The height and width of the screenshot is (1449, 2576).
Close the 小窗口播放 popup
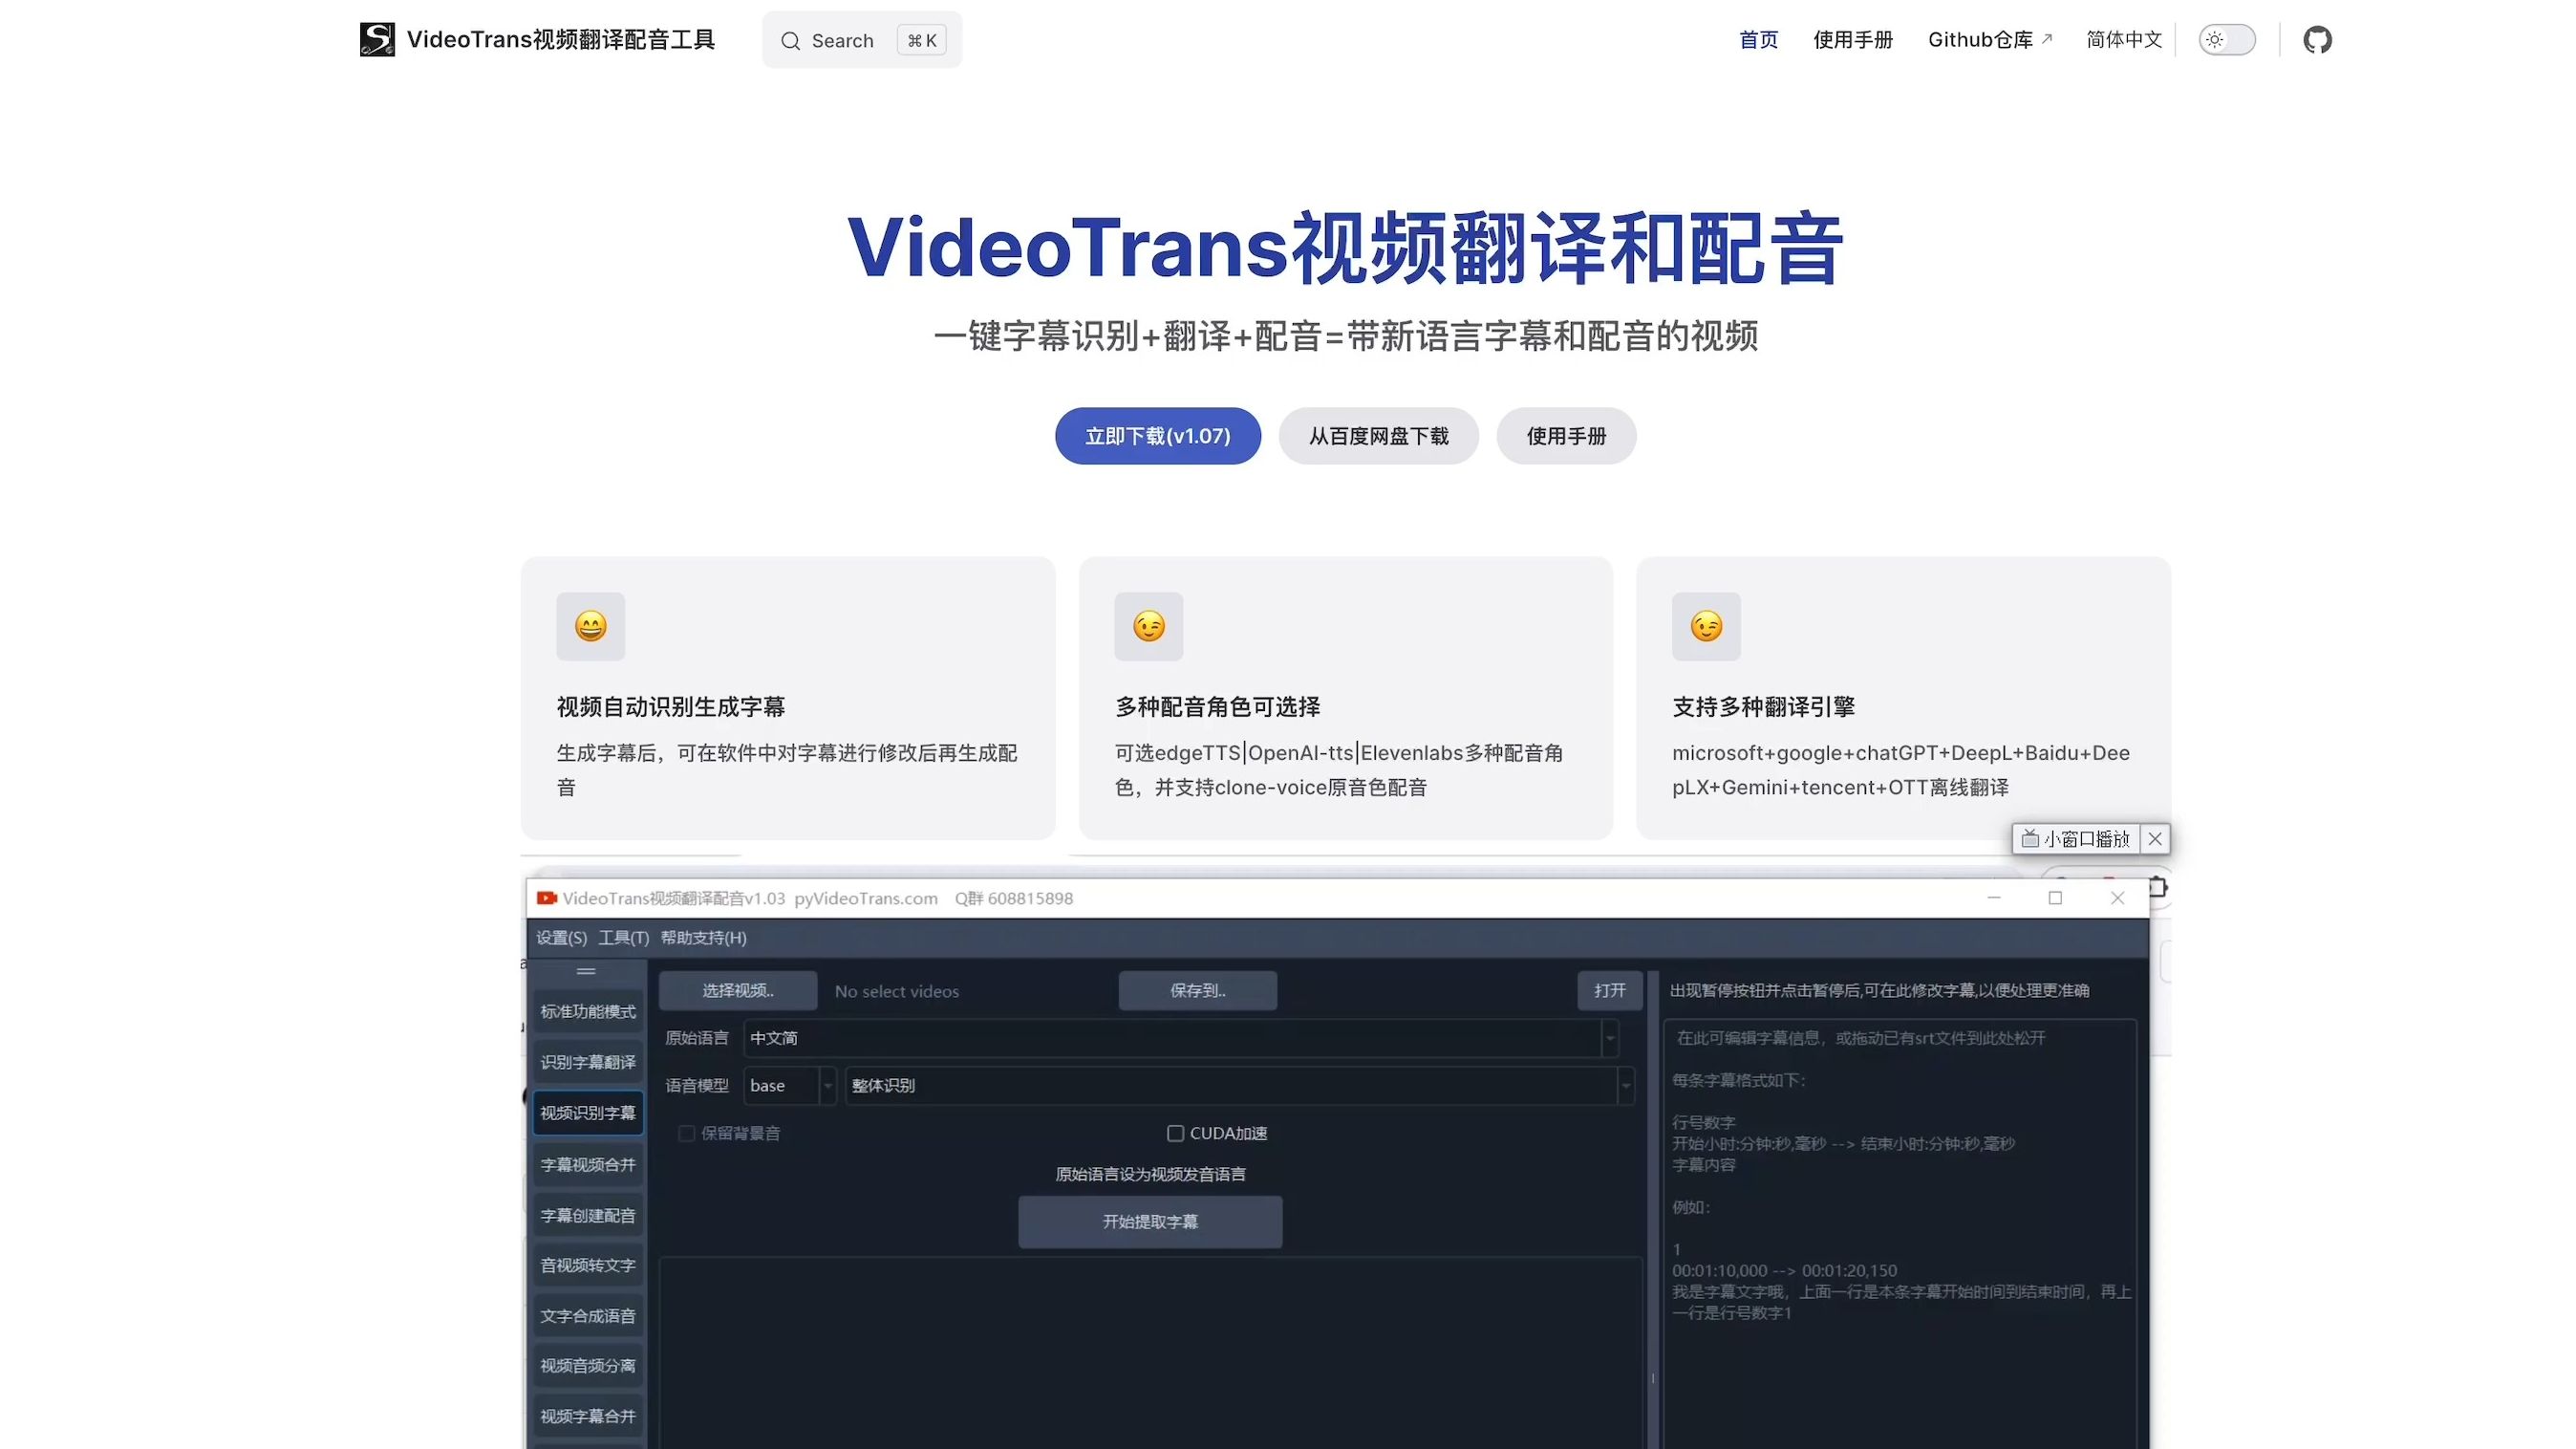[x=2155, y=838]
